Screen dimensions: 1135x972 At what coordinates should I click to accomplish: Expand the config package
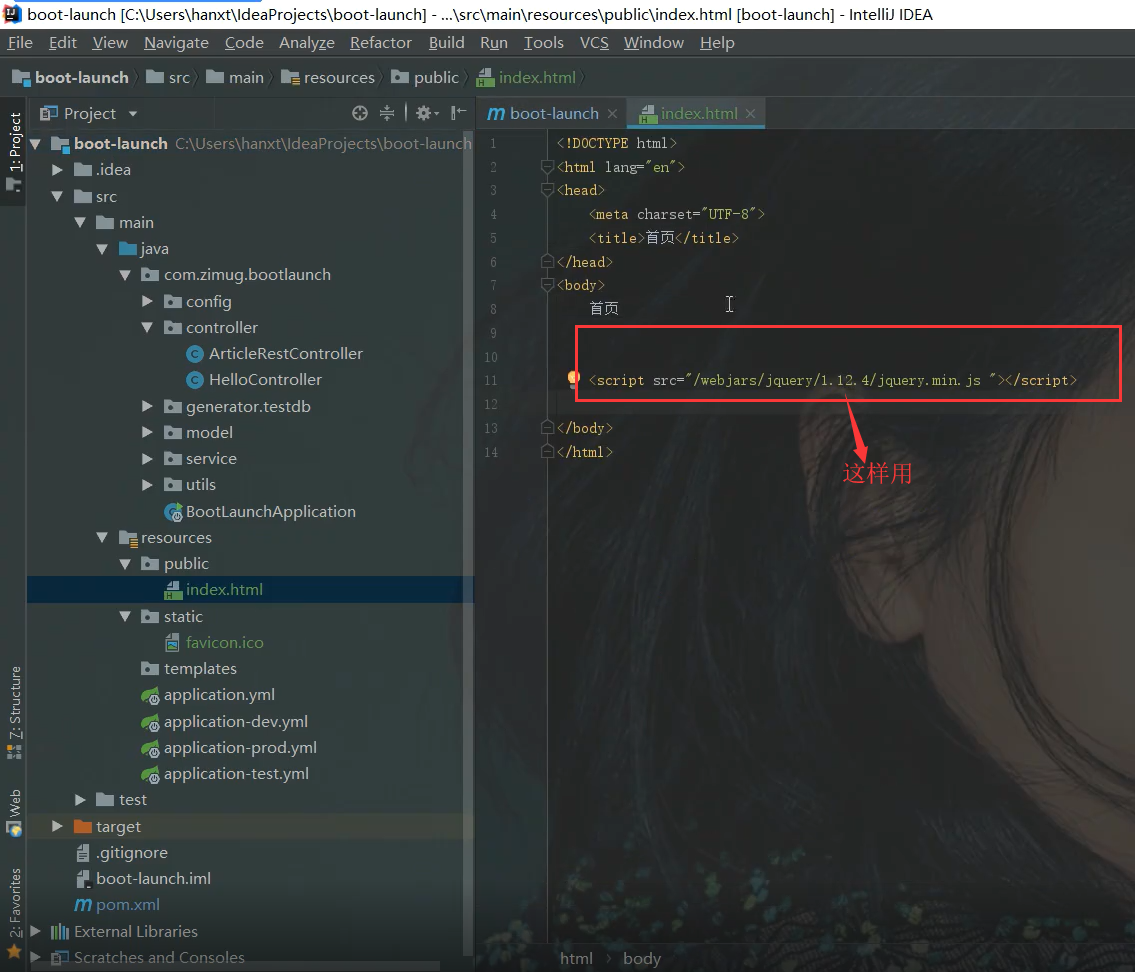coord(147,301)
